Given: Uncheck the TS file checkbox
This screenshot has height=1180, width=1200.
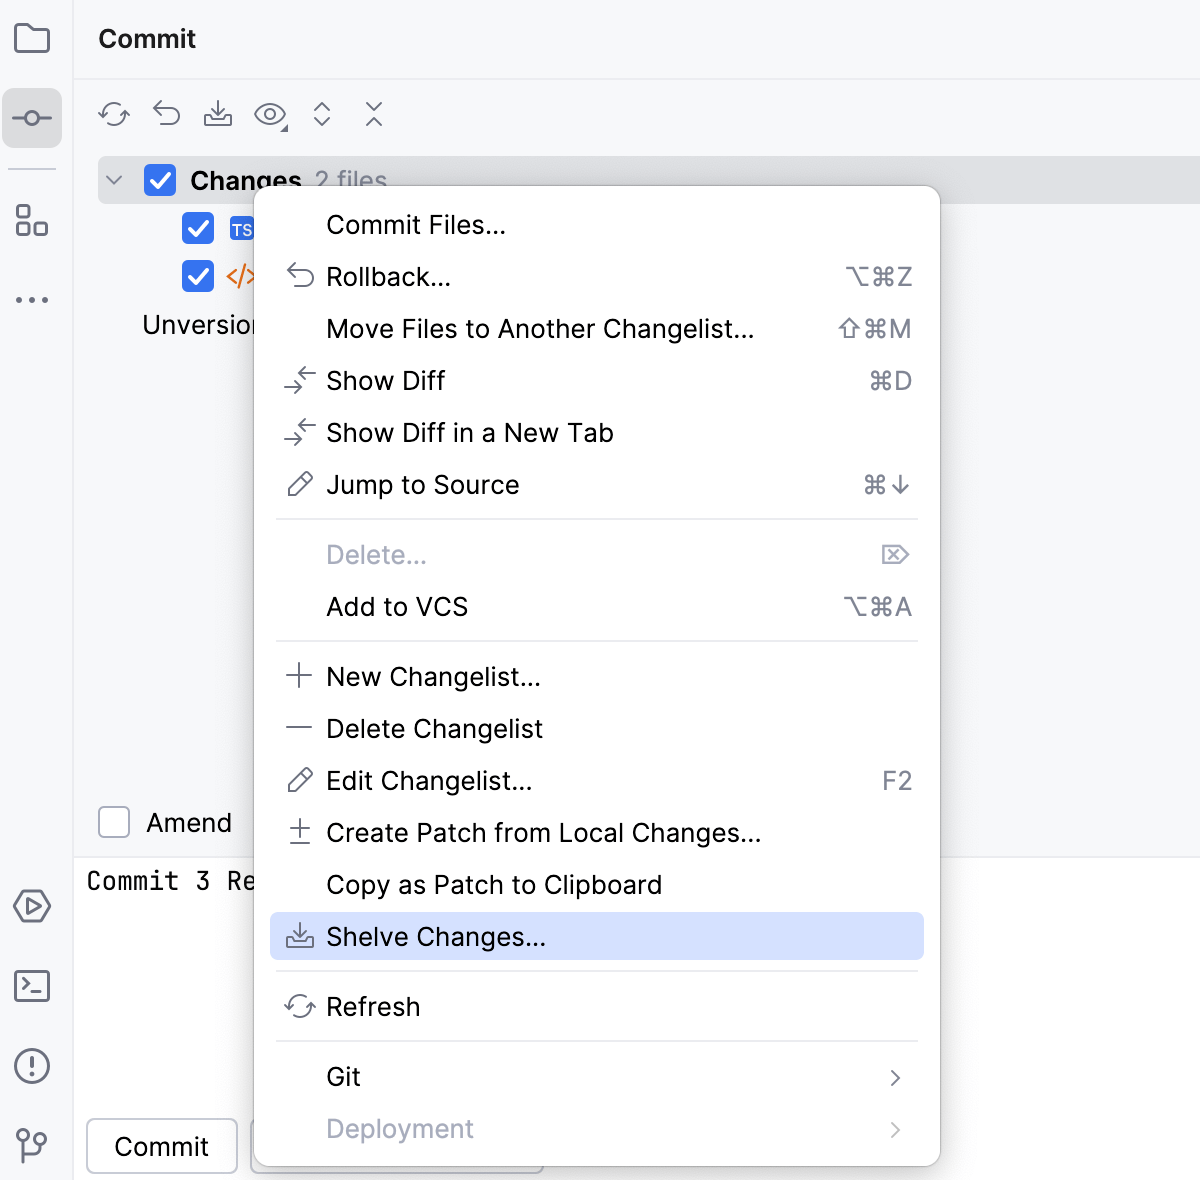Looking at the screenshot, I should point(198,228).
